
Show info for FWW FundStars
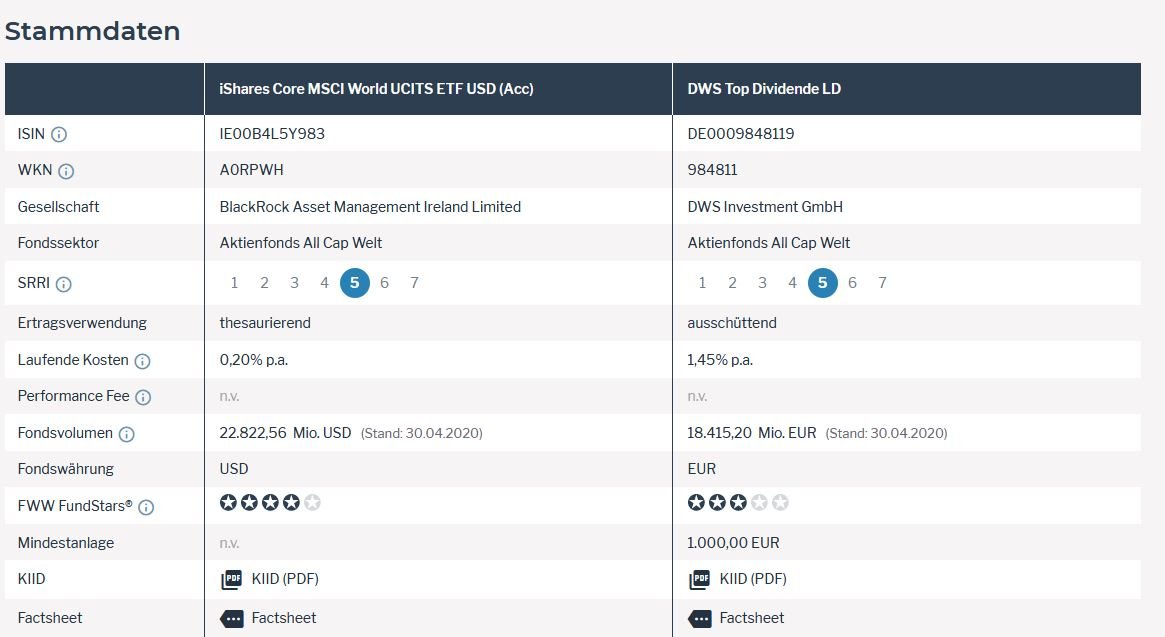pyautogui.click(x=146, y=507)
